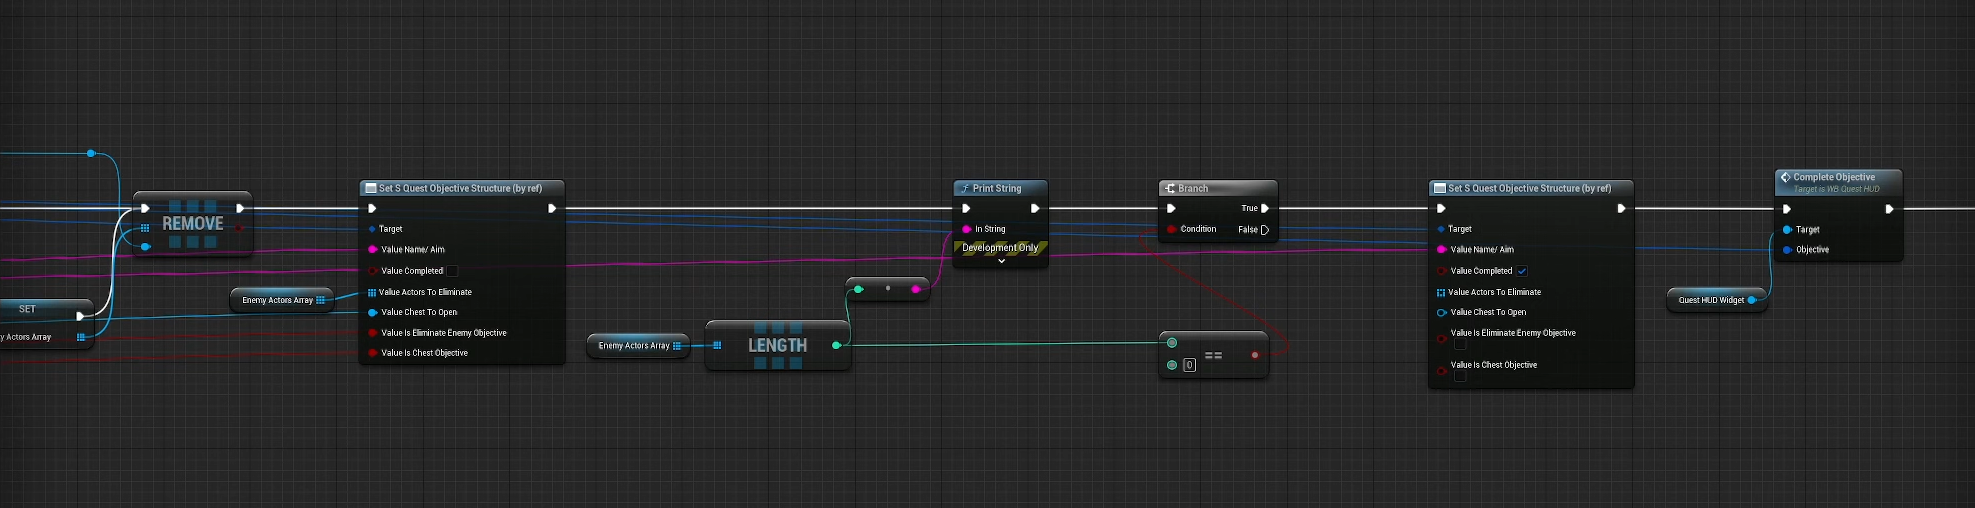Click Print String exec output pin
This screenshot has height=508, width=1975.
(x=1035, y=209)
